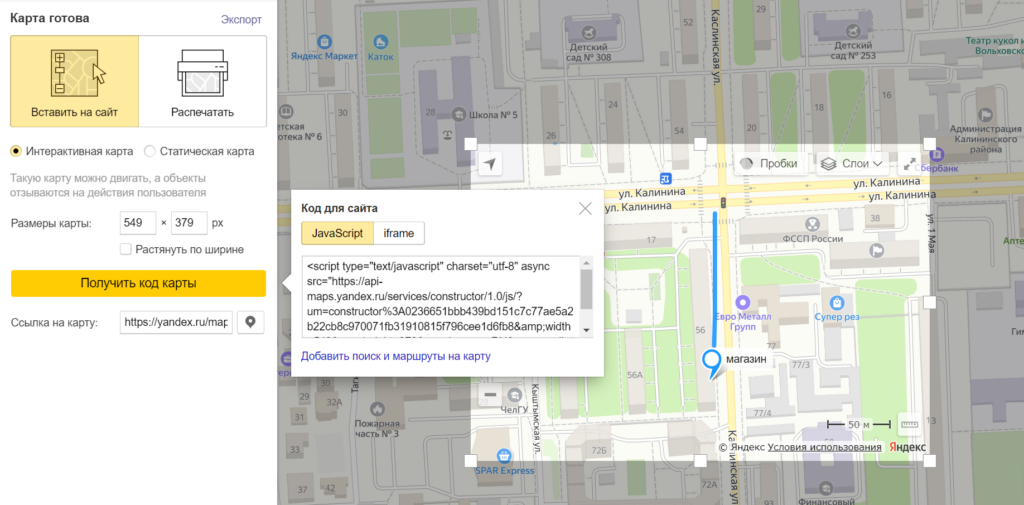
Task: Click the 'Детский сад № 308' marker
Action: click(x=588, y=31)
